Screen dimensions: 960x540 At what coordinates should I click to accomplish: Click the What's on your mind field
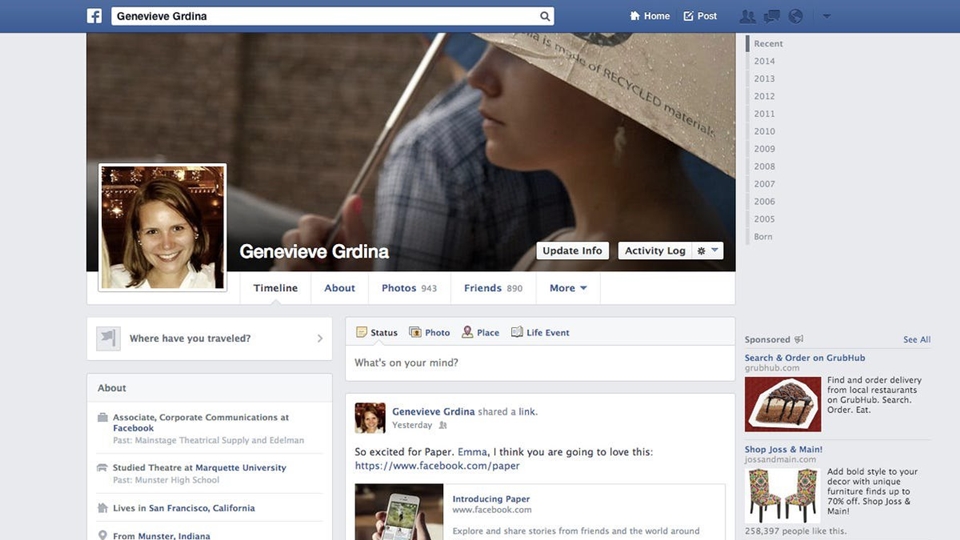click(x=540, y=363)
